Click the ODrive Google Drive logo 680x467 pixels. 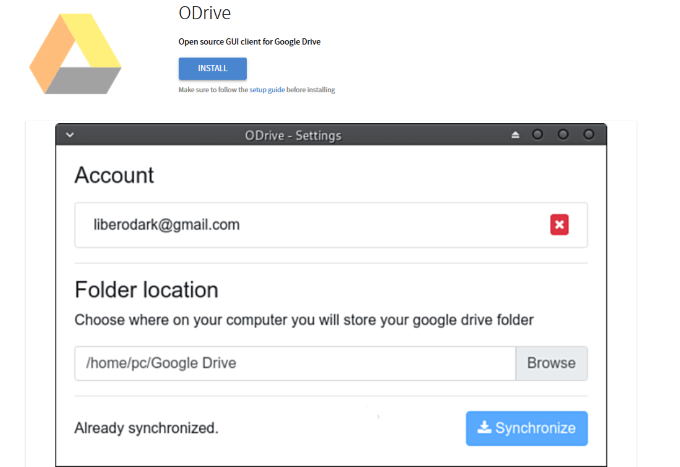tap(75, 54)
